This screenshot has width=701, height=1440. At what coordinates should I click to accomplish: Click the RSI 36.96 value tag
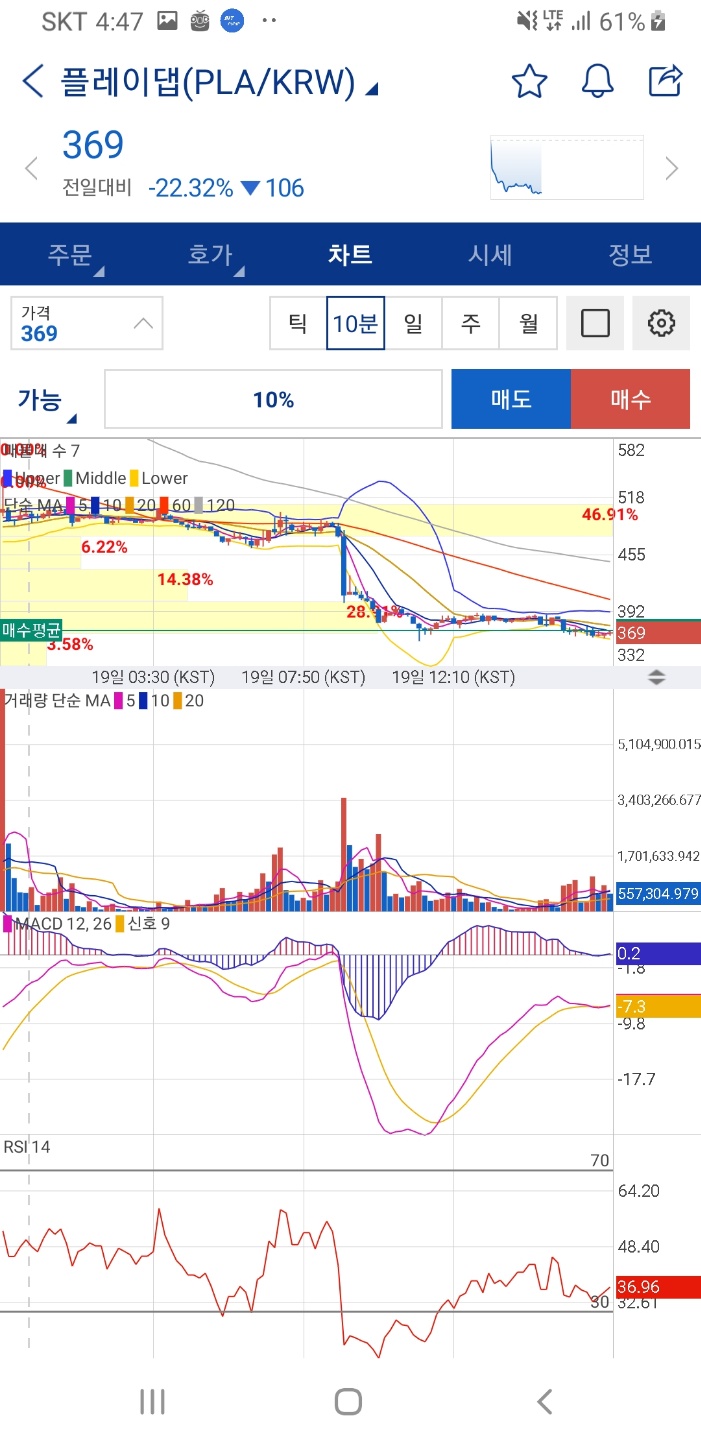point(657,1286)
